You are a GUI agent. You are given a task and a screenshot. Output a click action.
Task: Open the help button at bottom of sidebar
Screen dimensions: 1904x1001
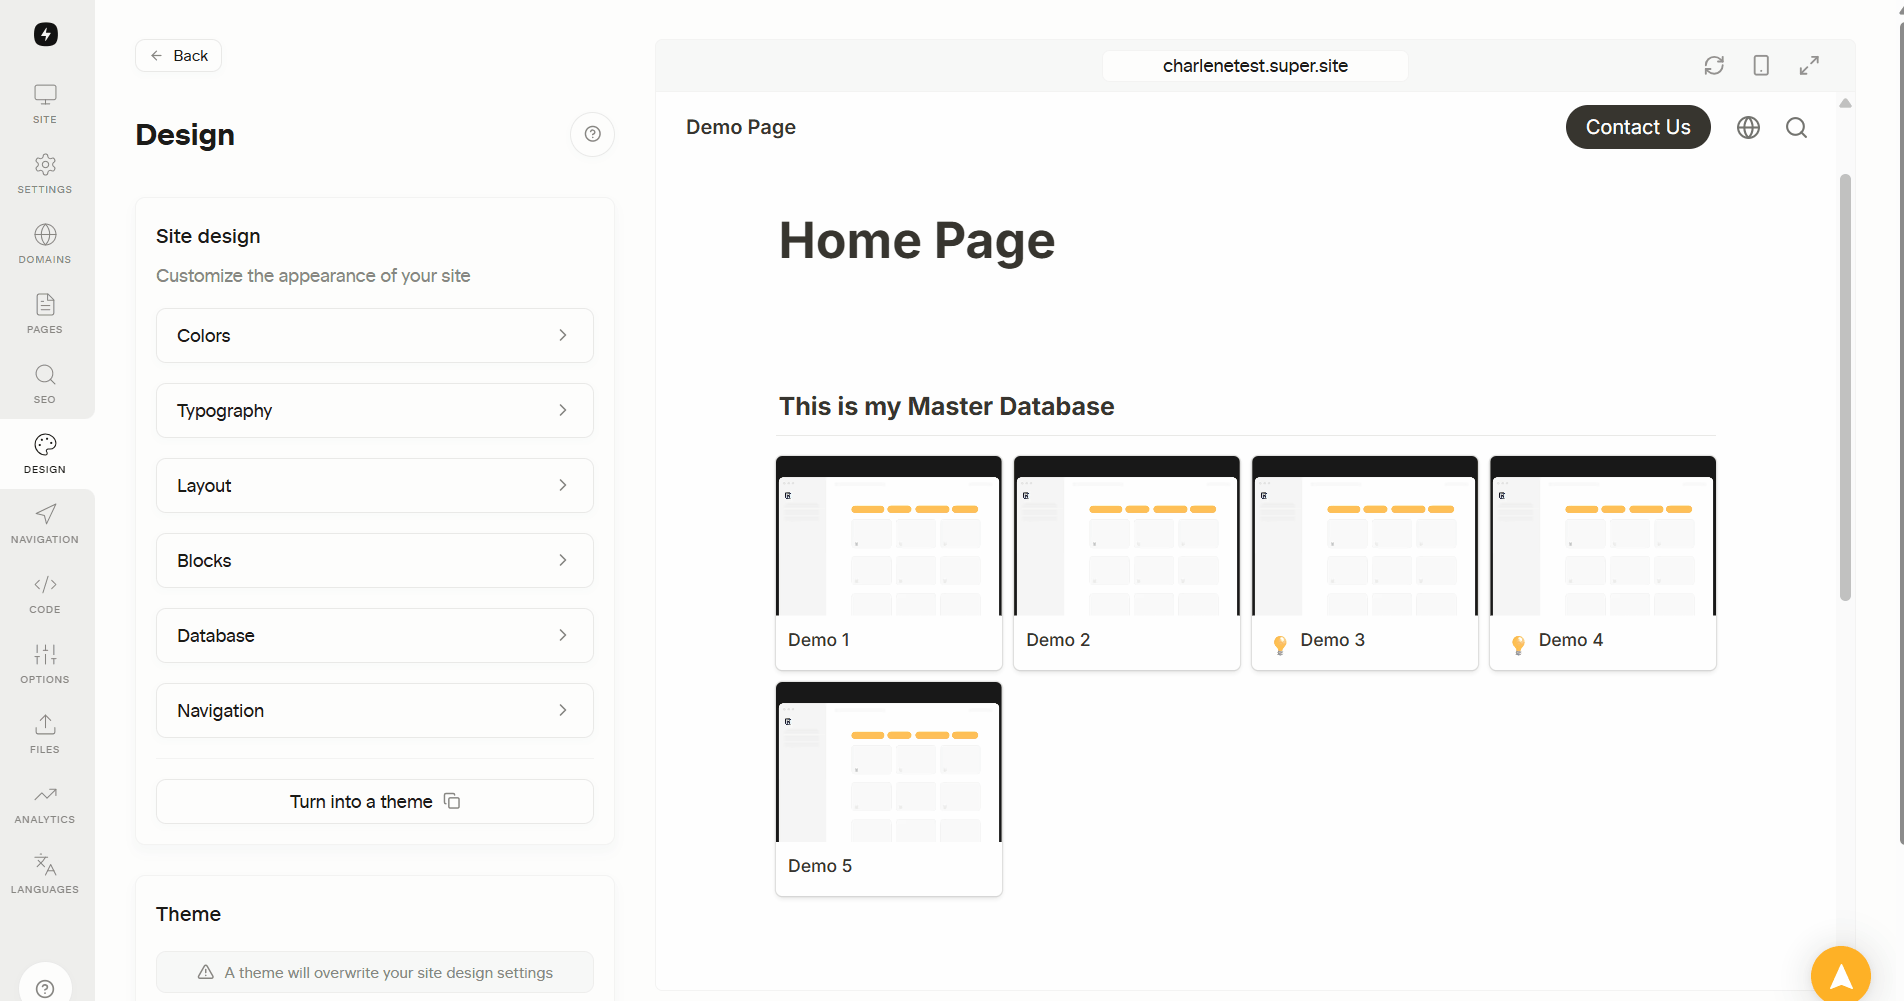point(45,986)
